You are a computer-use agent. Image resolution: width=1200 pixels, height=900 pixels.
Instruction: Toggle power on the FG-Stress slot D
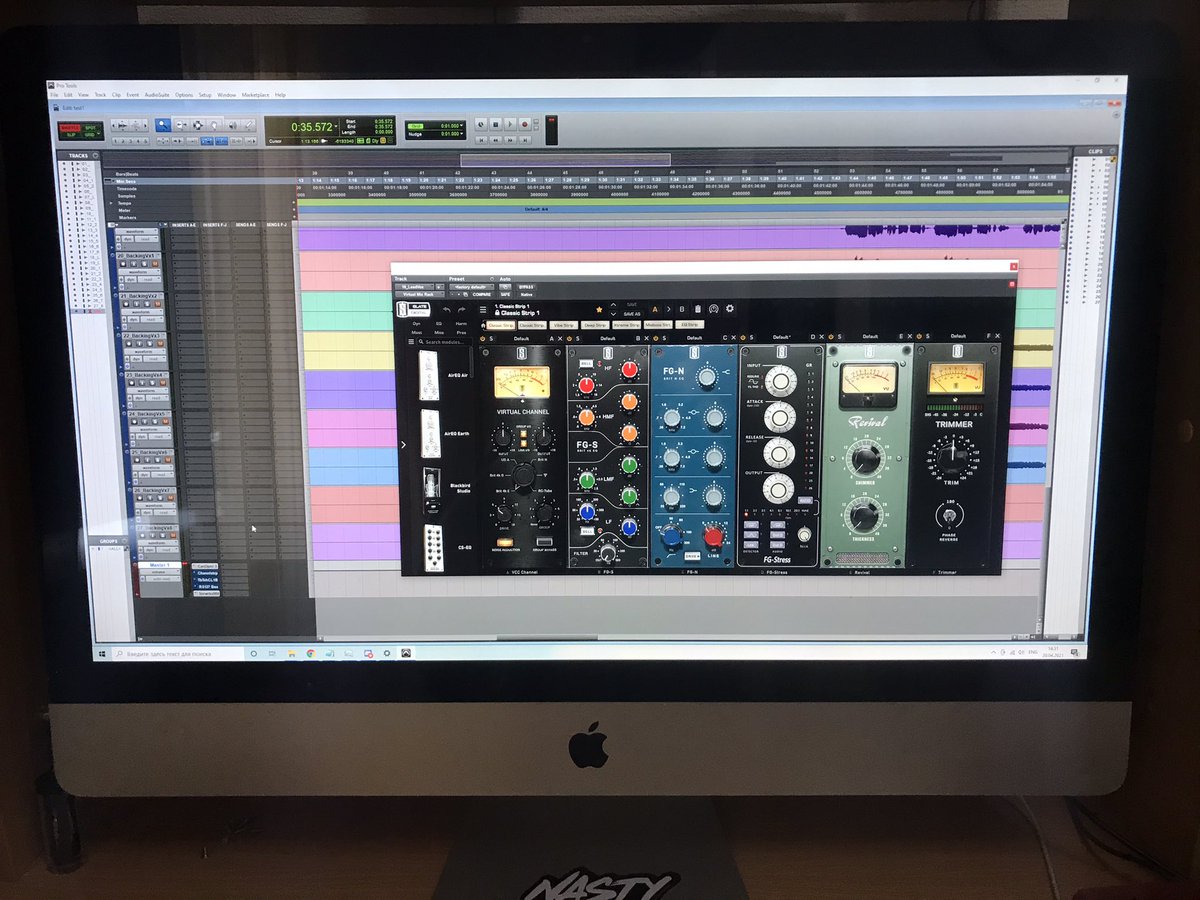pyautogui.click(x=743, y=337)
